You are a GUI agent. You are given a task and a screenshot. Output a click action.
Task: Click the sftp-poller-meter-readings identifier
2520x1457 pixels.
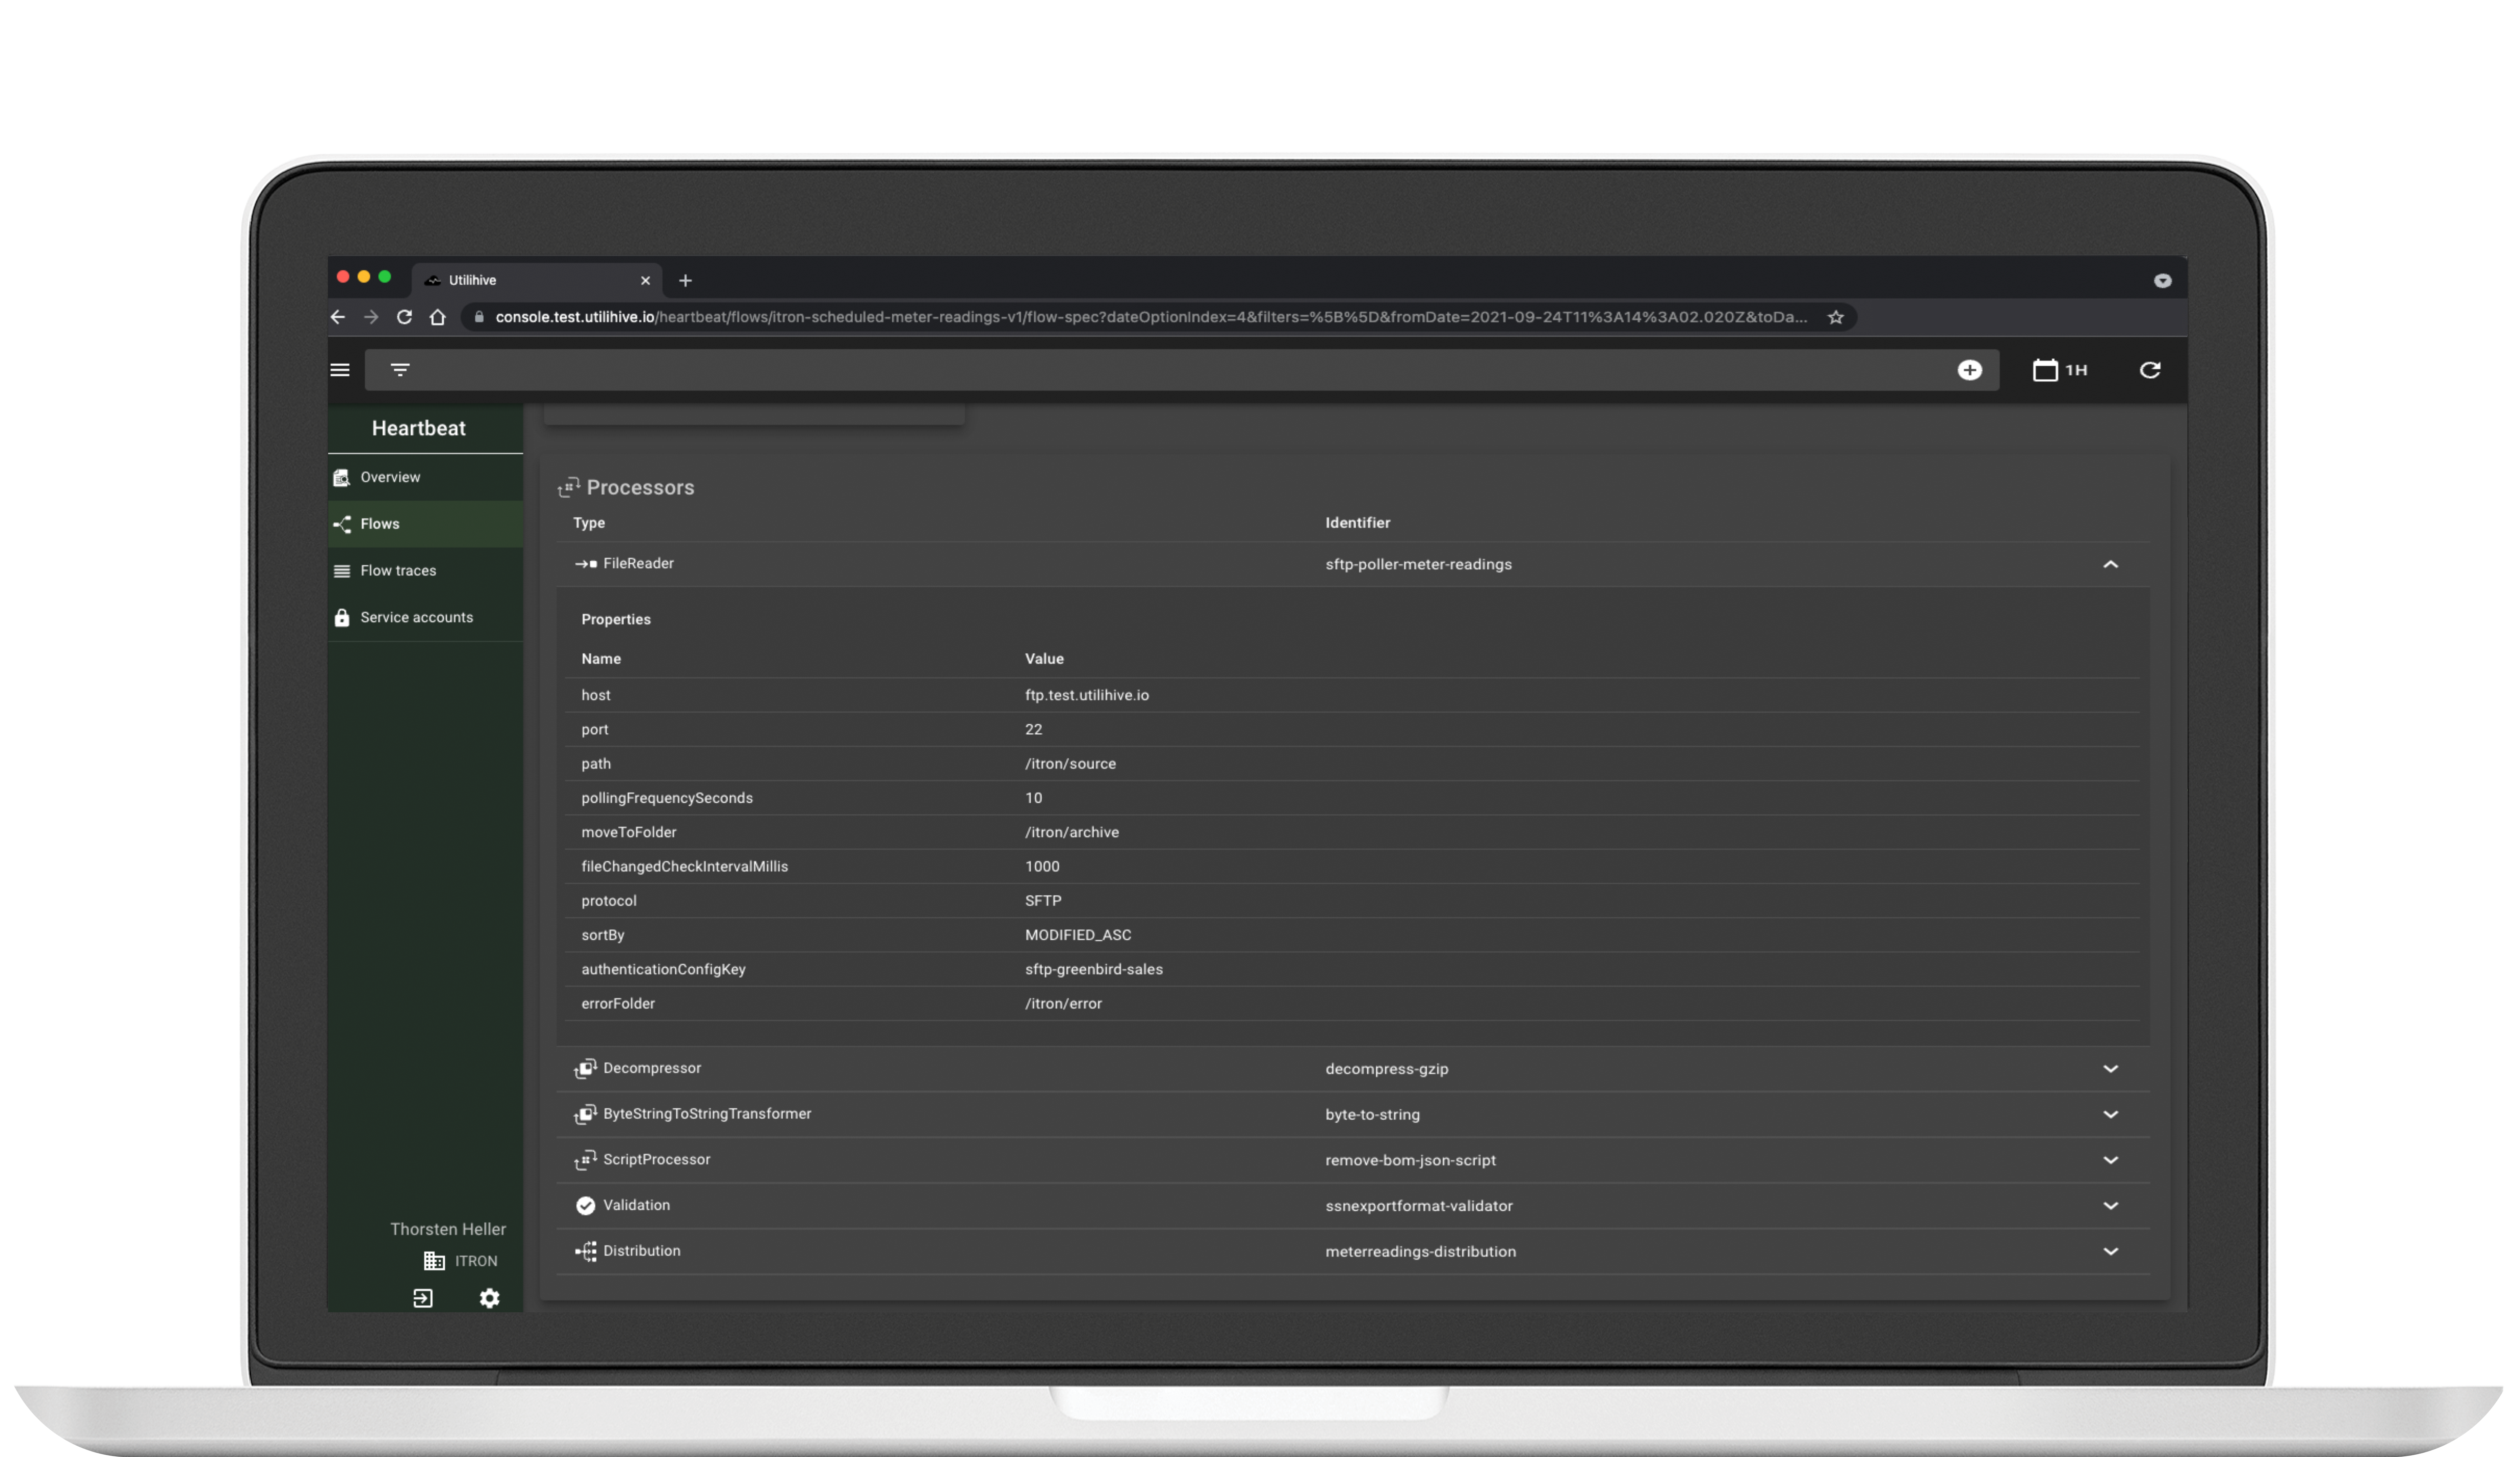tap(1419, 565)
